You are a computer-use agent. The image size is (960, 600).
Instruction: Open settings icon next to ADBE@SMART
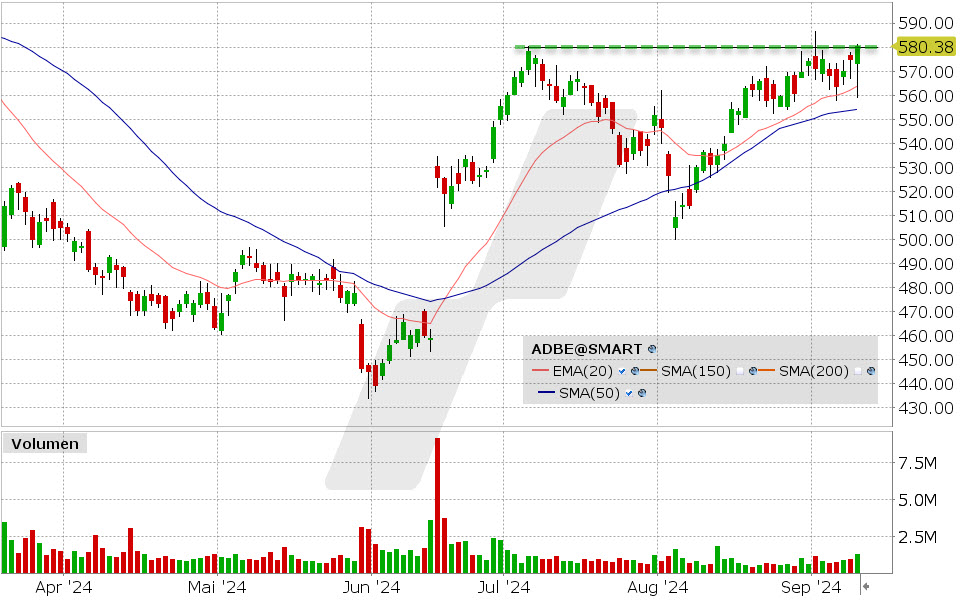(x=652, y=349)
